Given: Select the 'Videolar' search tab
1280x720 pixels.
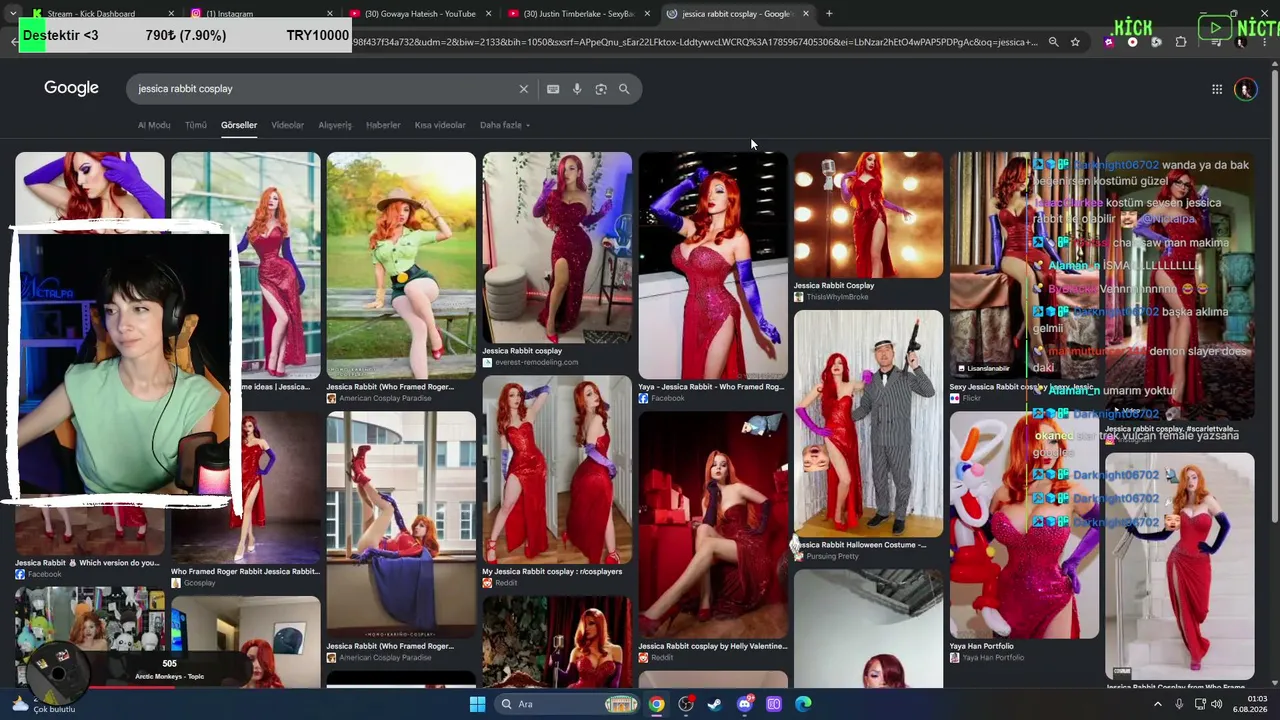Looking at the screenshot, I should tap(288, 125).
